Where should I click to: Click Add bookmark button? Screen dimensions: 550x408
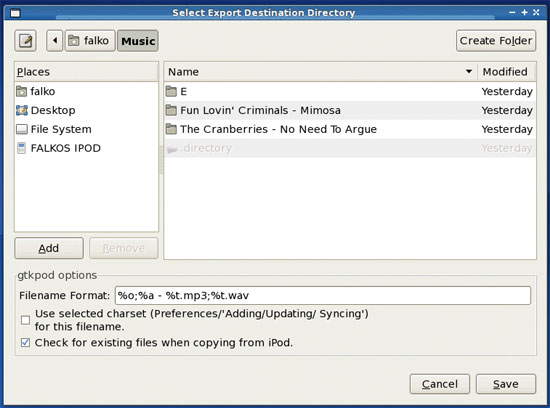49,248
